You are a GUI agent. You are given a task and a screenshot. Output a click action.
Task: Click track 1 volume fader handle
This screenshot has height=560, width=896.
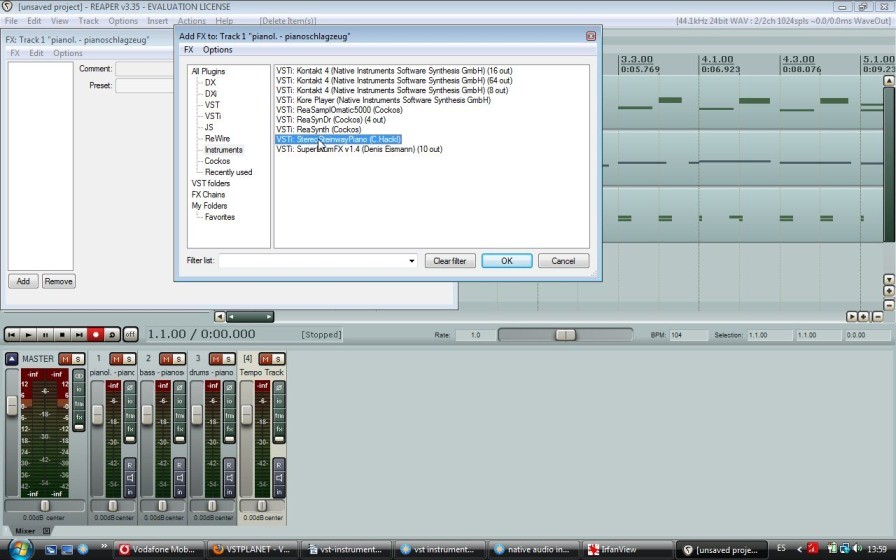point(98,415)
